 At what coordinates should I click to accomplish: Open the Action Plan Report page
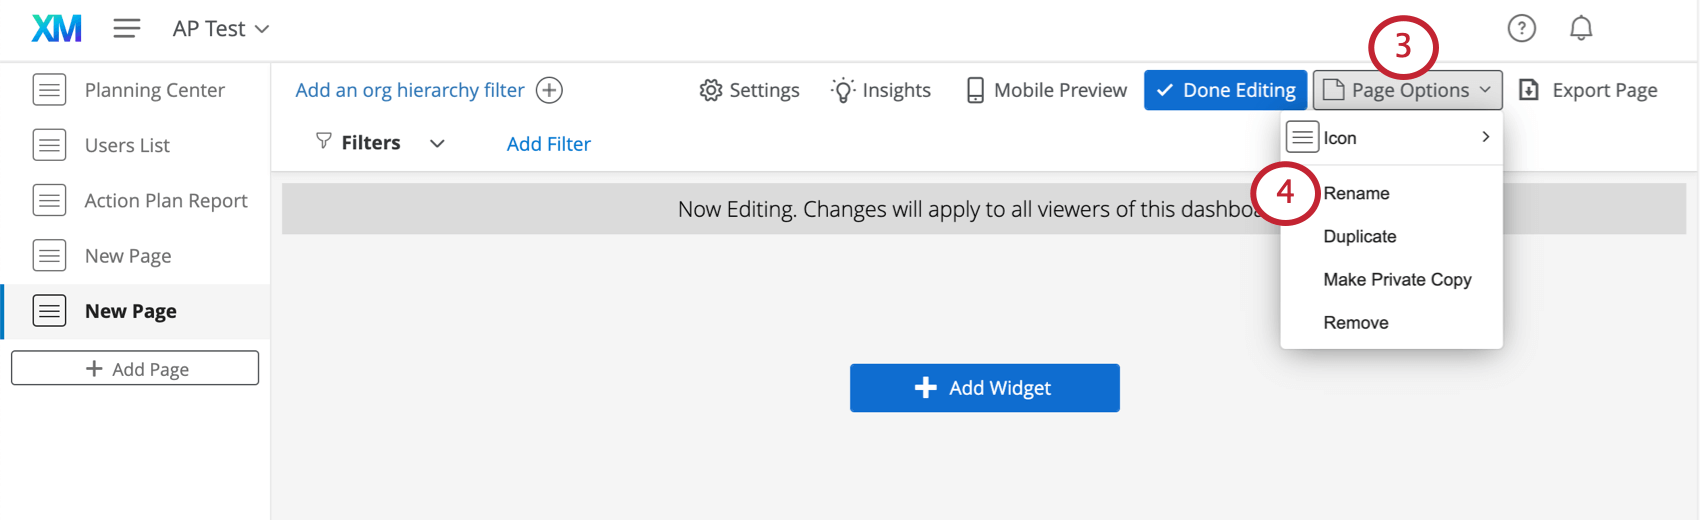click(x=165, y=201)
